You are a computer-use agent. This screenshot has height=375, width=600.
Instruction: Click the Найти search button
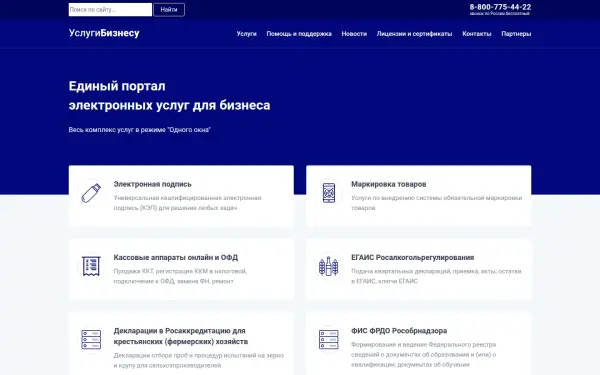click(x=169, y=10)
